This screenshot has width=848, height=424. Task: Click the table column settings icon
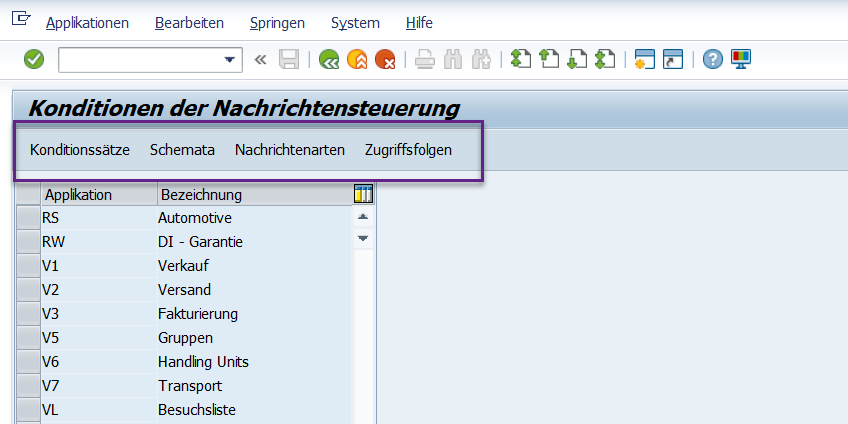[363, 194]
